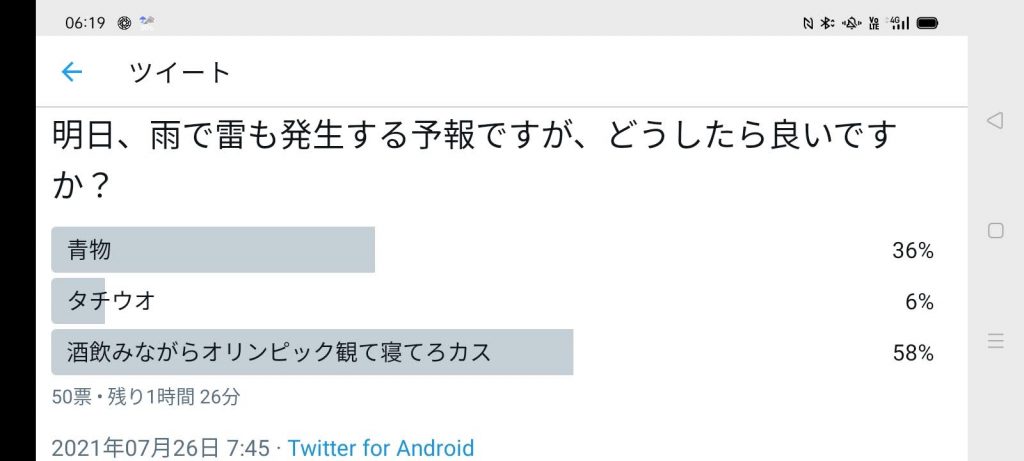Open recent apps with the three-line button
Screen dimensions: 1024x461
click(x=995, y=341)
